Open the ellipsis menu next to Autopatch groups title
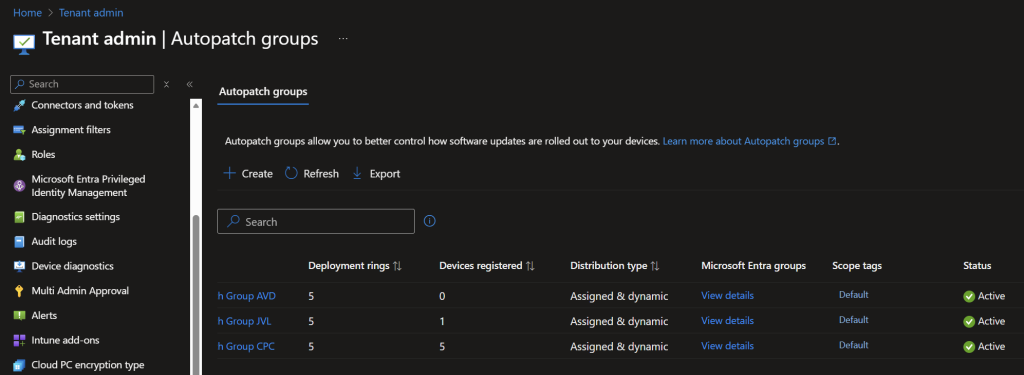This screenshot has width=1024, height=375. click(x=343, y=39)
